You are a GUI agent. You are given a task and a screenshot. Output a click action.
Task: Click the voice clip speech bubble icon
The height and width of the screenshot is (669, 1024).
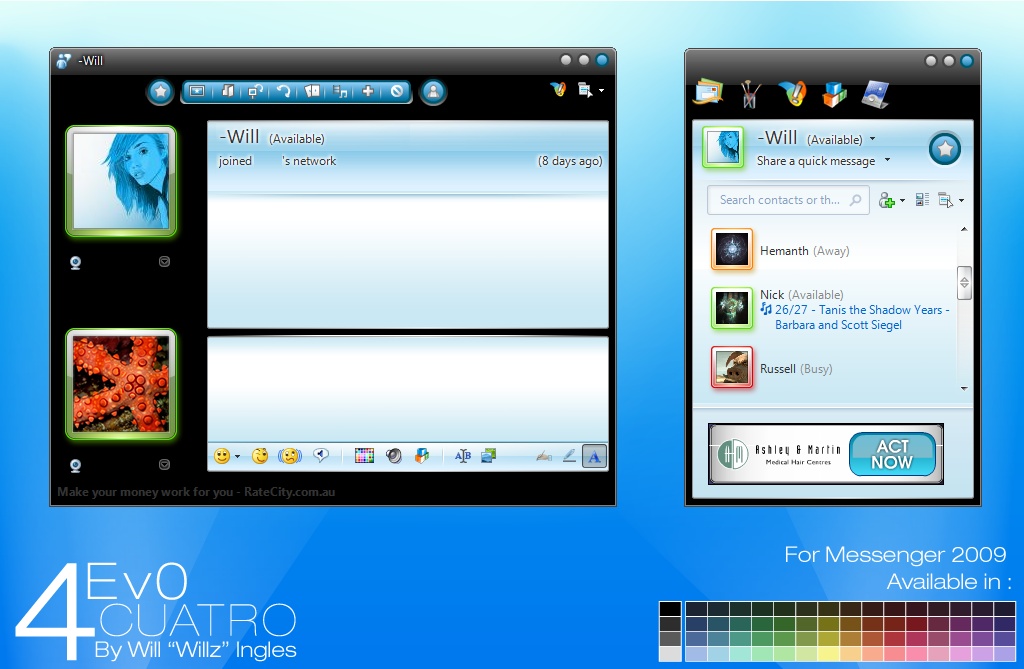321,455
